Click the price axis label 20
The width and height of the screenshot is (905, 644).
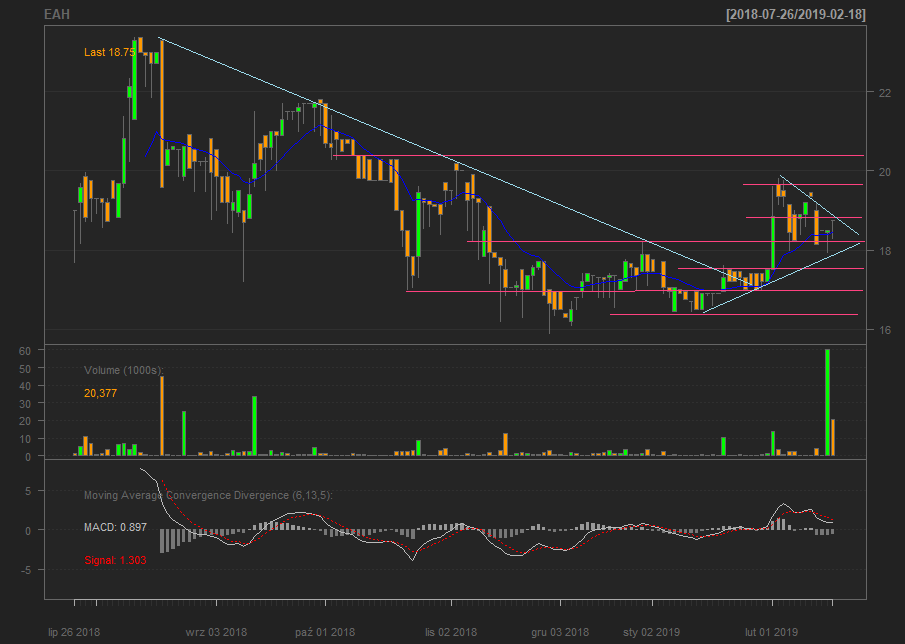[x=884, y=172]
